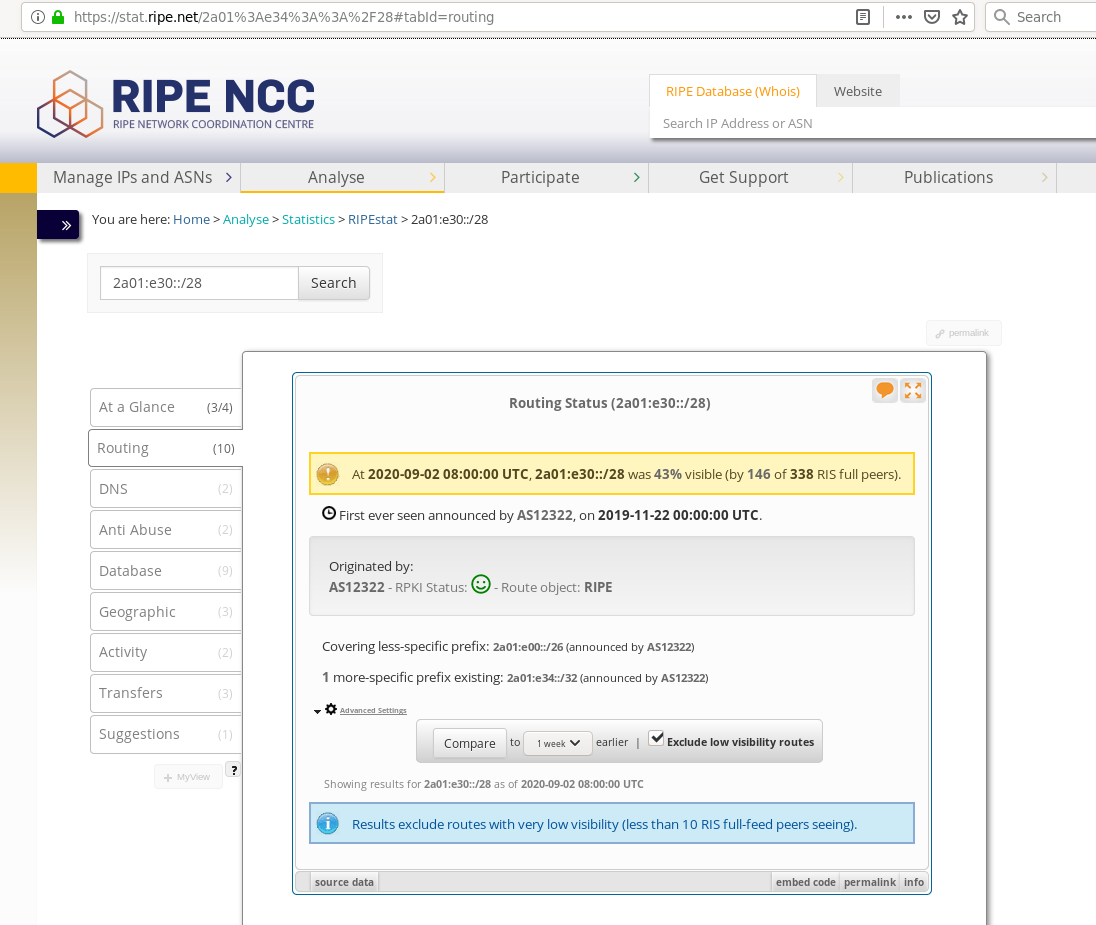The image size is (1096, 925).
Task: Open page actions three-dot menu
Action: [x=904, y=17]
